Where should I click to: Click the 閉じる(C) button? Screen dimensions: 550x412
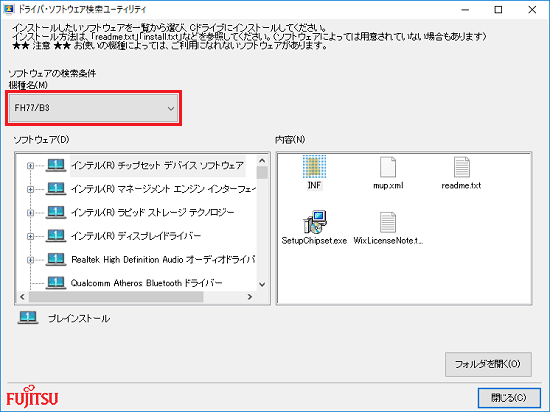[509, 398]
